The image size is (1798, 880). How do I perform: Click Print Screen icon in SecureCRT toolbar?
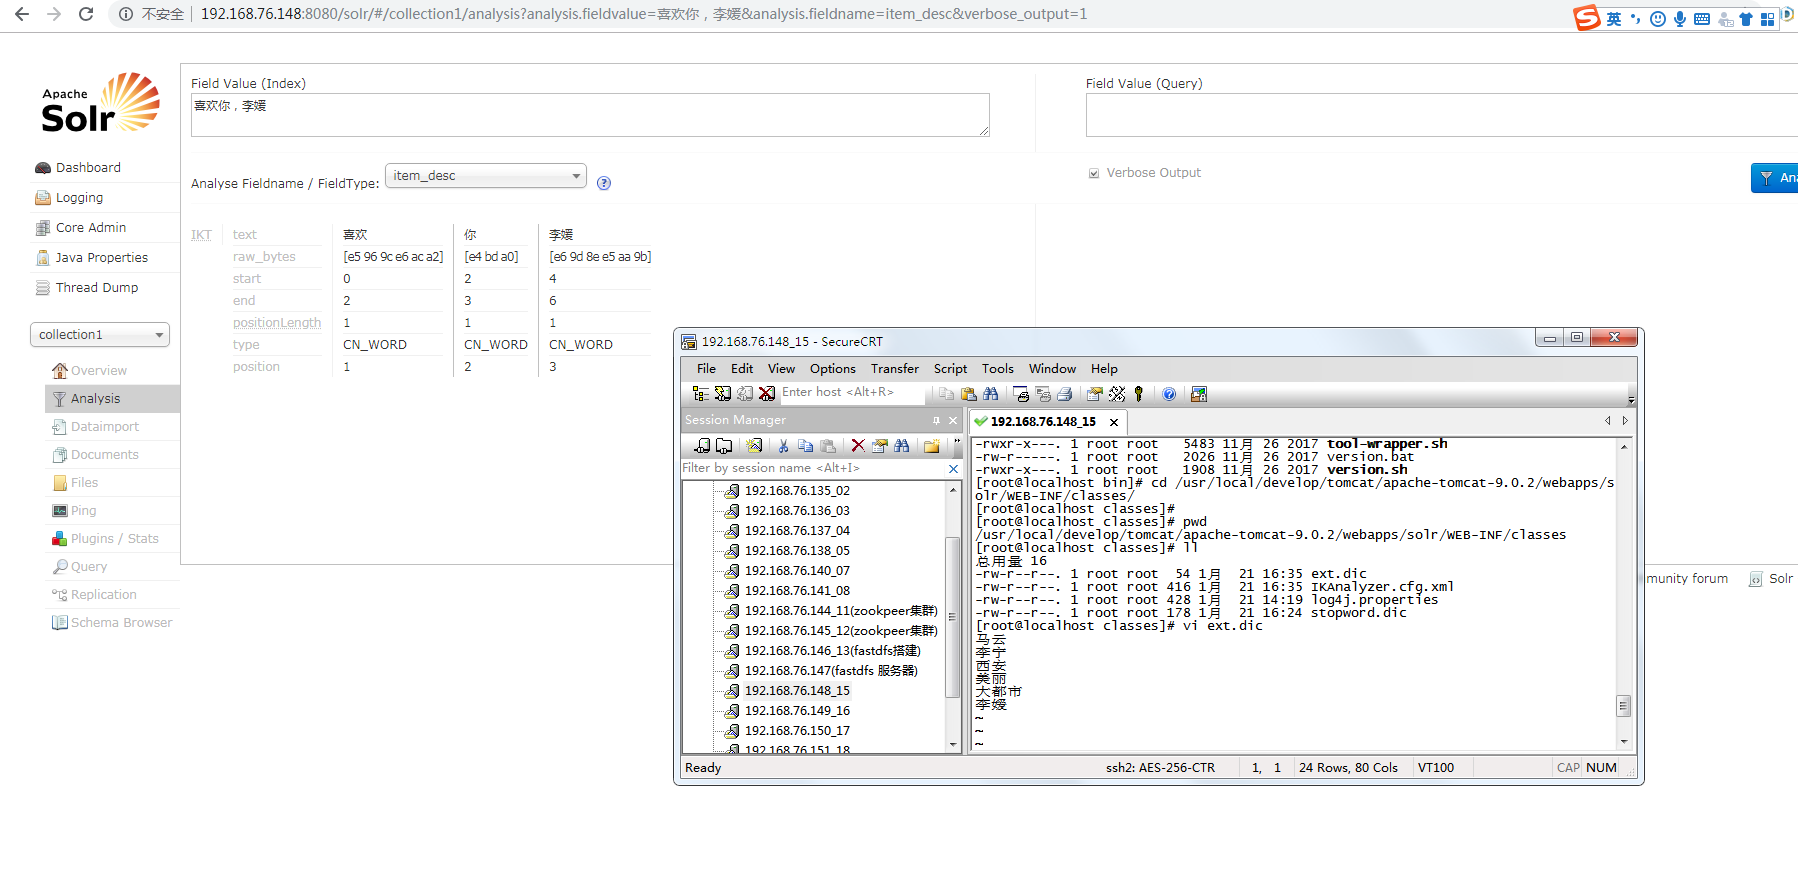1021,394
